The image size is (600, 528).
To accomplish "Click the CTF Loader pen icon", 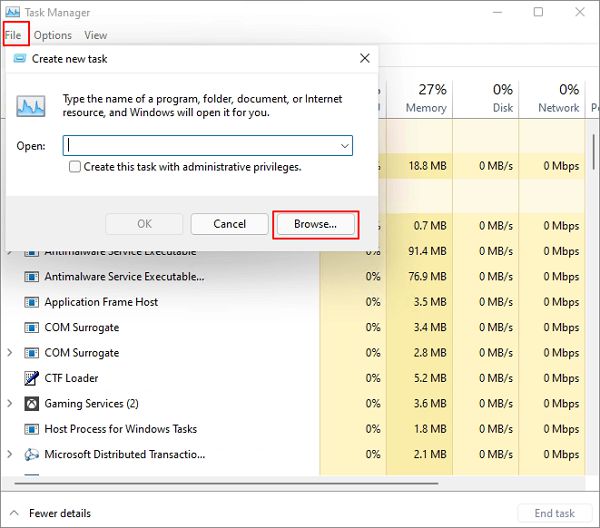I will tap(31, 378).
